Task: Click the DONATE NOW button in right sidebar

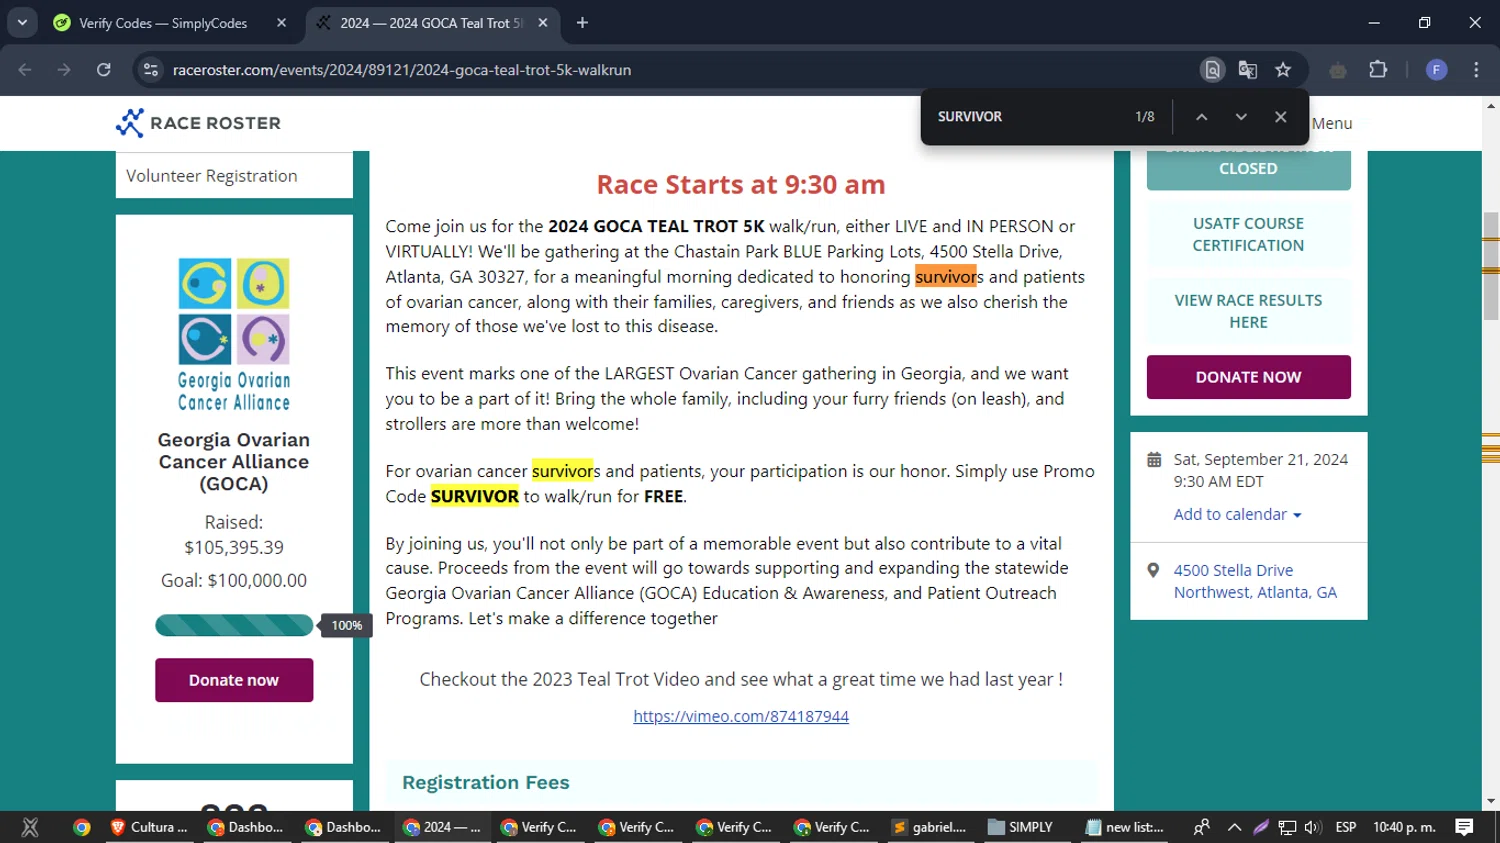Action: [x=1248, y=377]
